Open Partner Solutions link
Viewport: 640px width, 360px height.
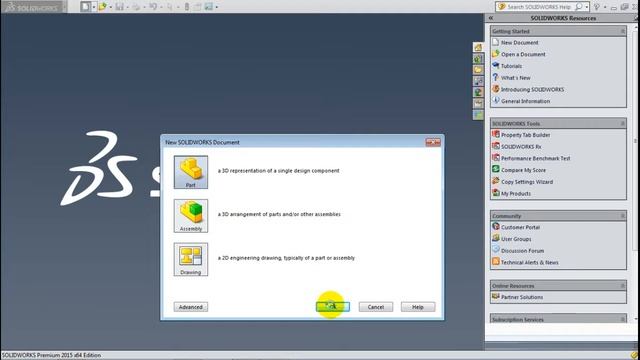pyautogui.click(x=522, y=298)
